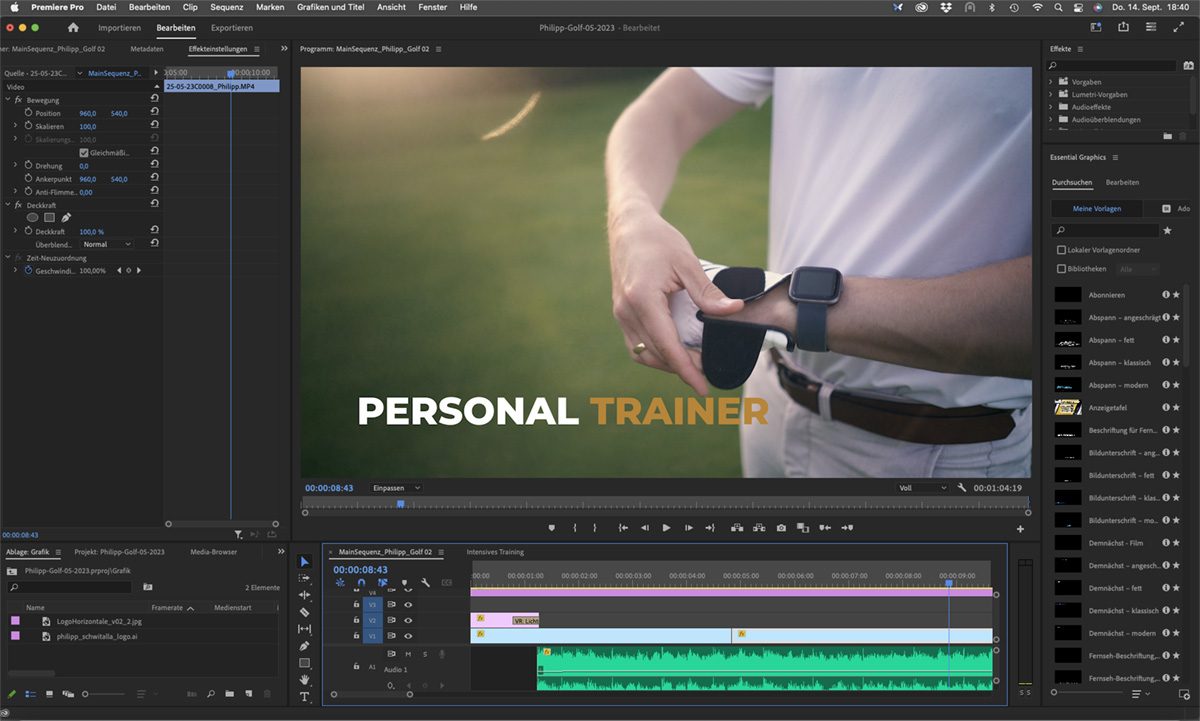Screen dimensions: 1200x721
Task: Play the program monitor sequence
Action: tap(666, 528)
